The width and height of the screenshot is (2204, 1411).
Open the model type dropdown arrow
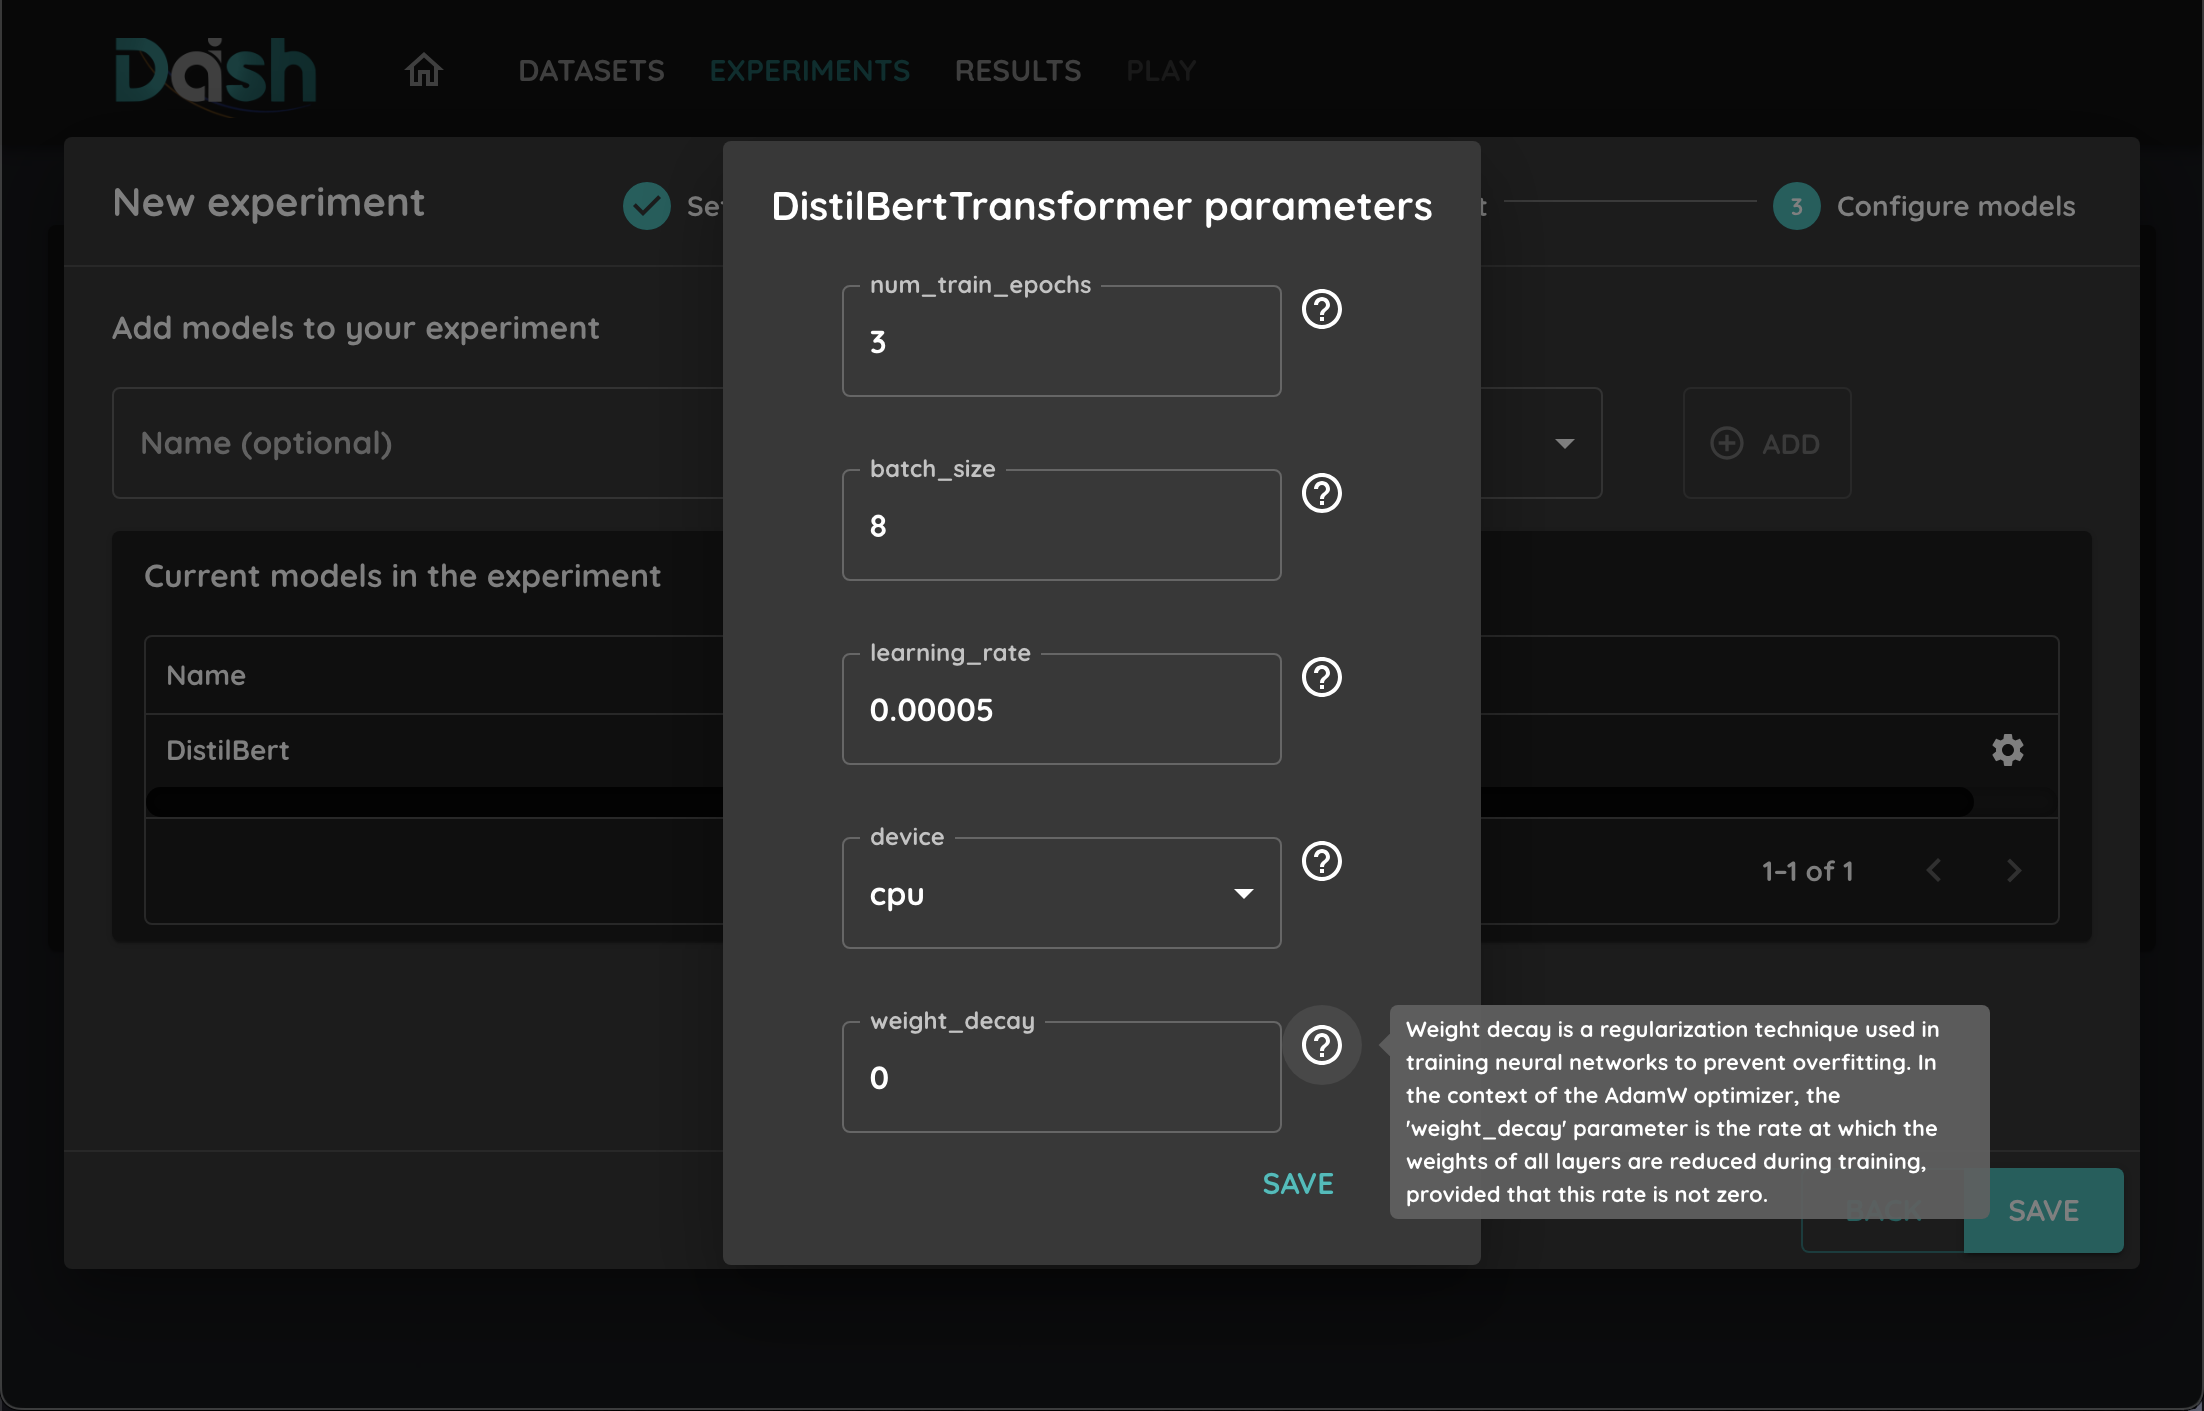click(1564, 443)
